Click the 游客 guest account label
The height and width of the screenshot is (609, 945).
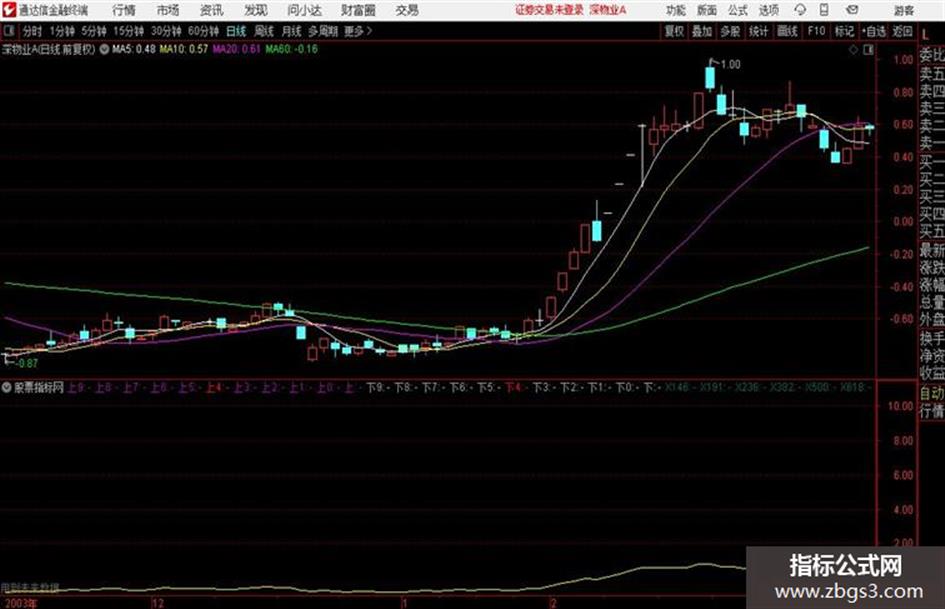903,10
